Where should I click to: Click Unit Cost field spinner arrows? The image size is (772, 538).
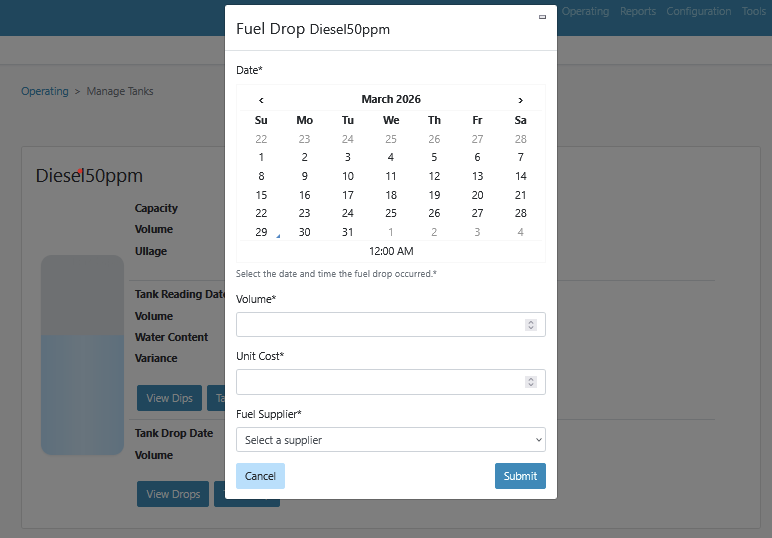531,382
